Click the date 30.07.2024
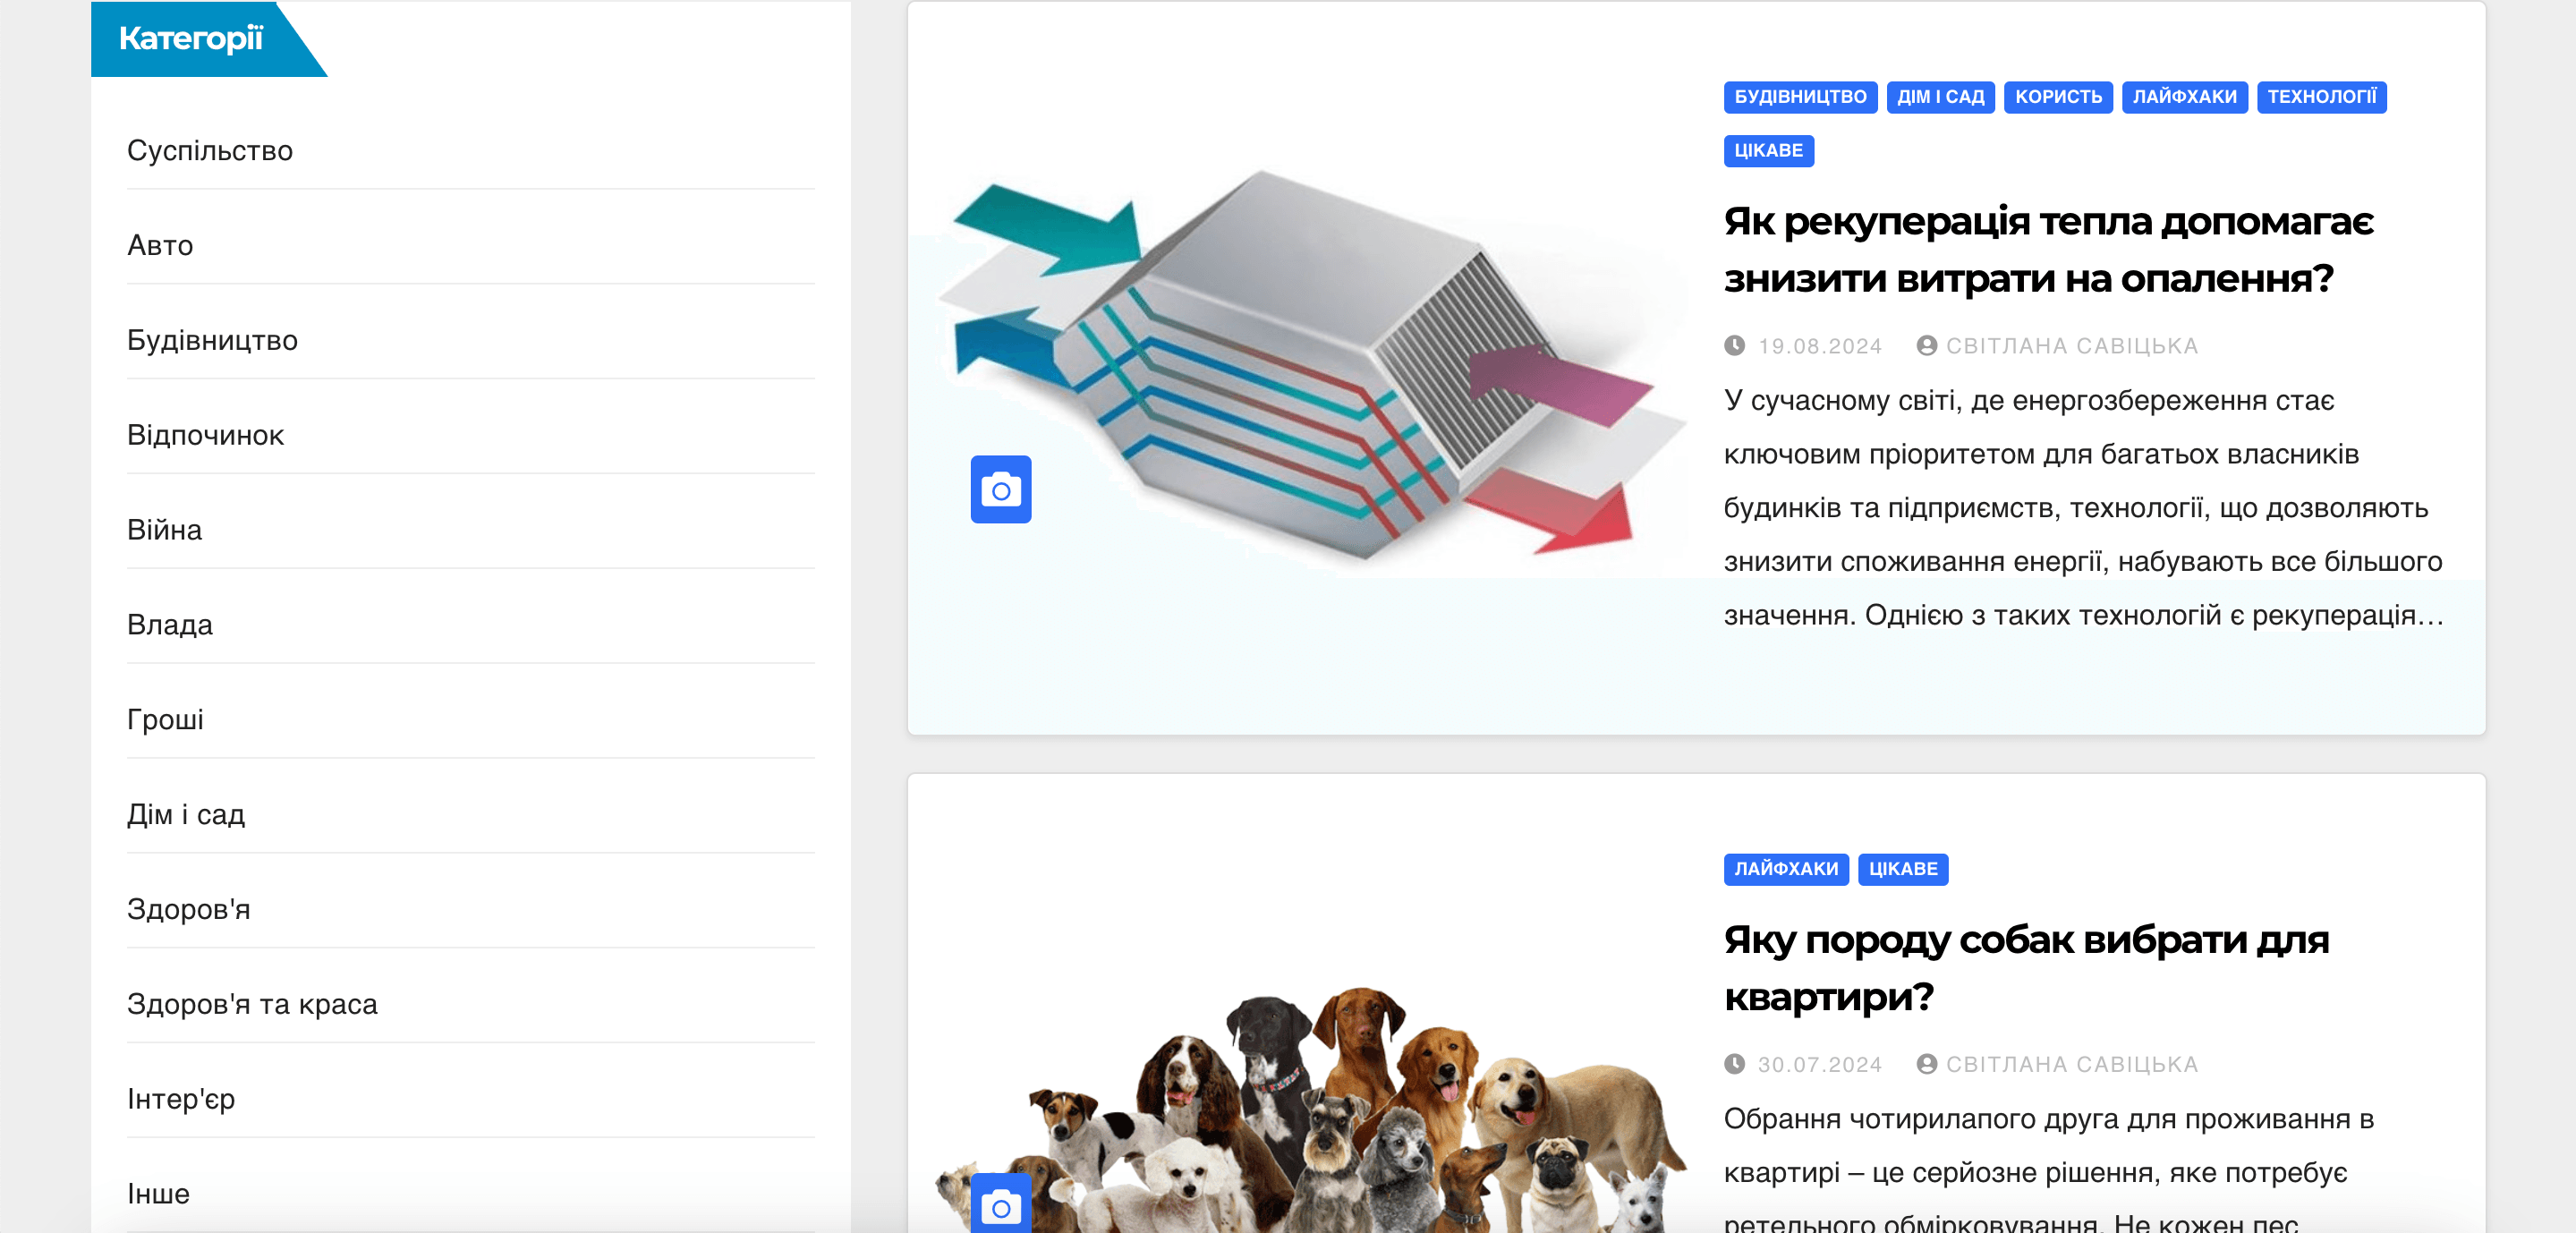 point(1820,1064)
